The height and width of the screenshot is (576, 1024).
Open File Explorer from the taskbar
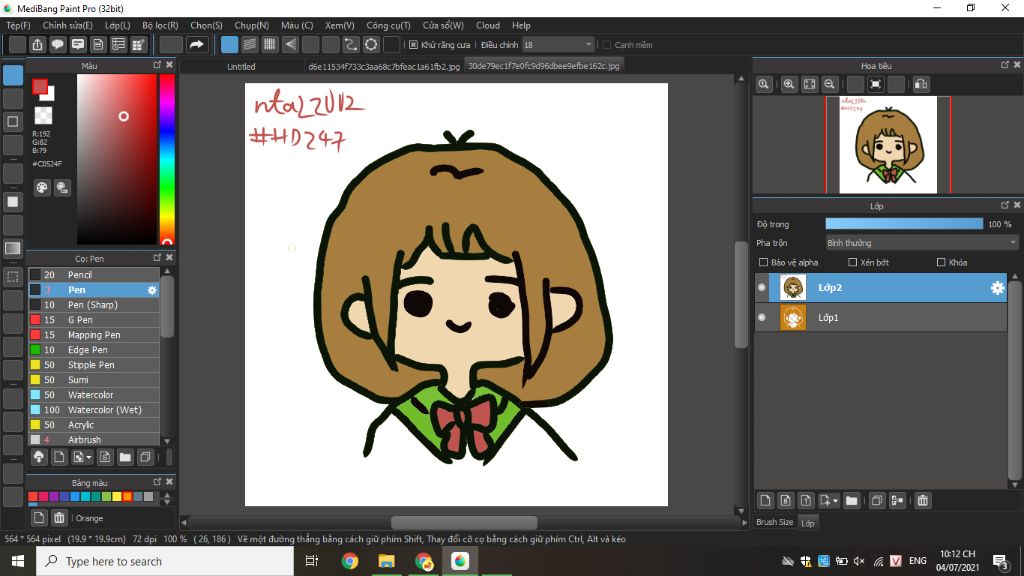click(387, 562)
